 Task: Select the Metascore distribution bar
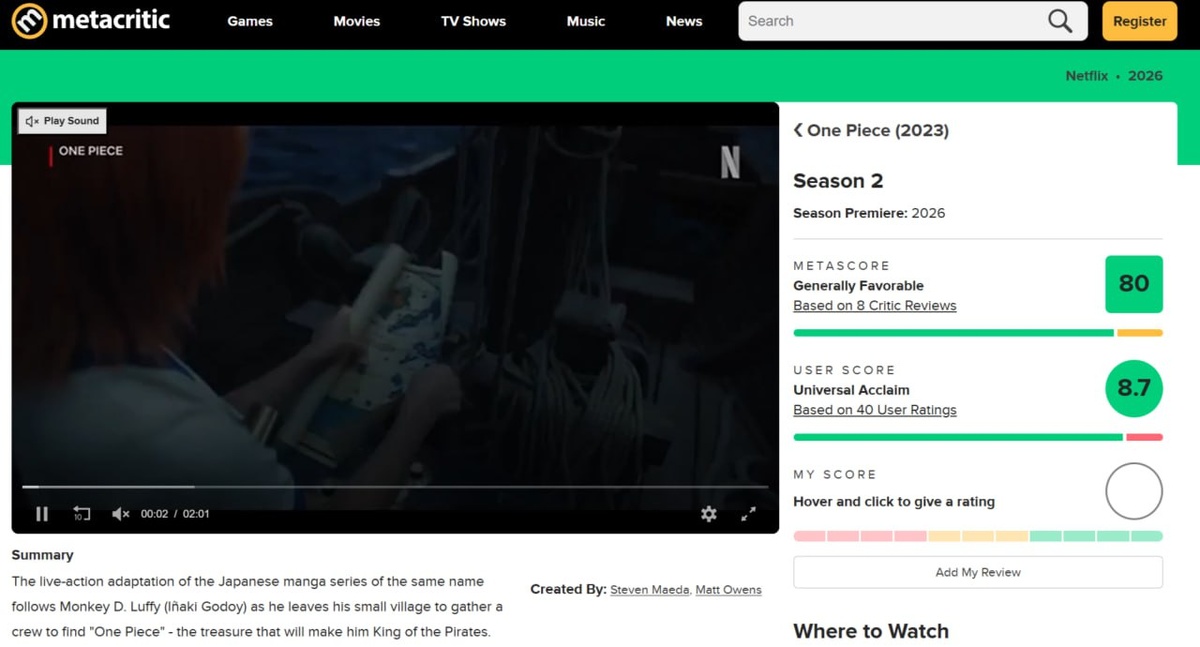pyautogui.click(x=978, y=333)
